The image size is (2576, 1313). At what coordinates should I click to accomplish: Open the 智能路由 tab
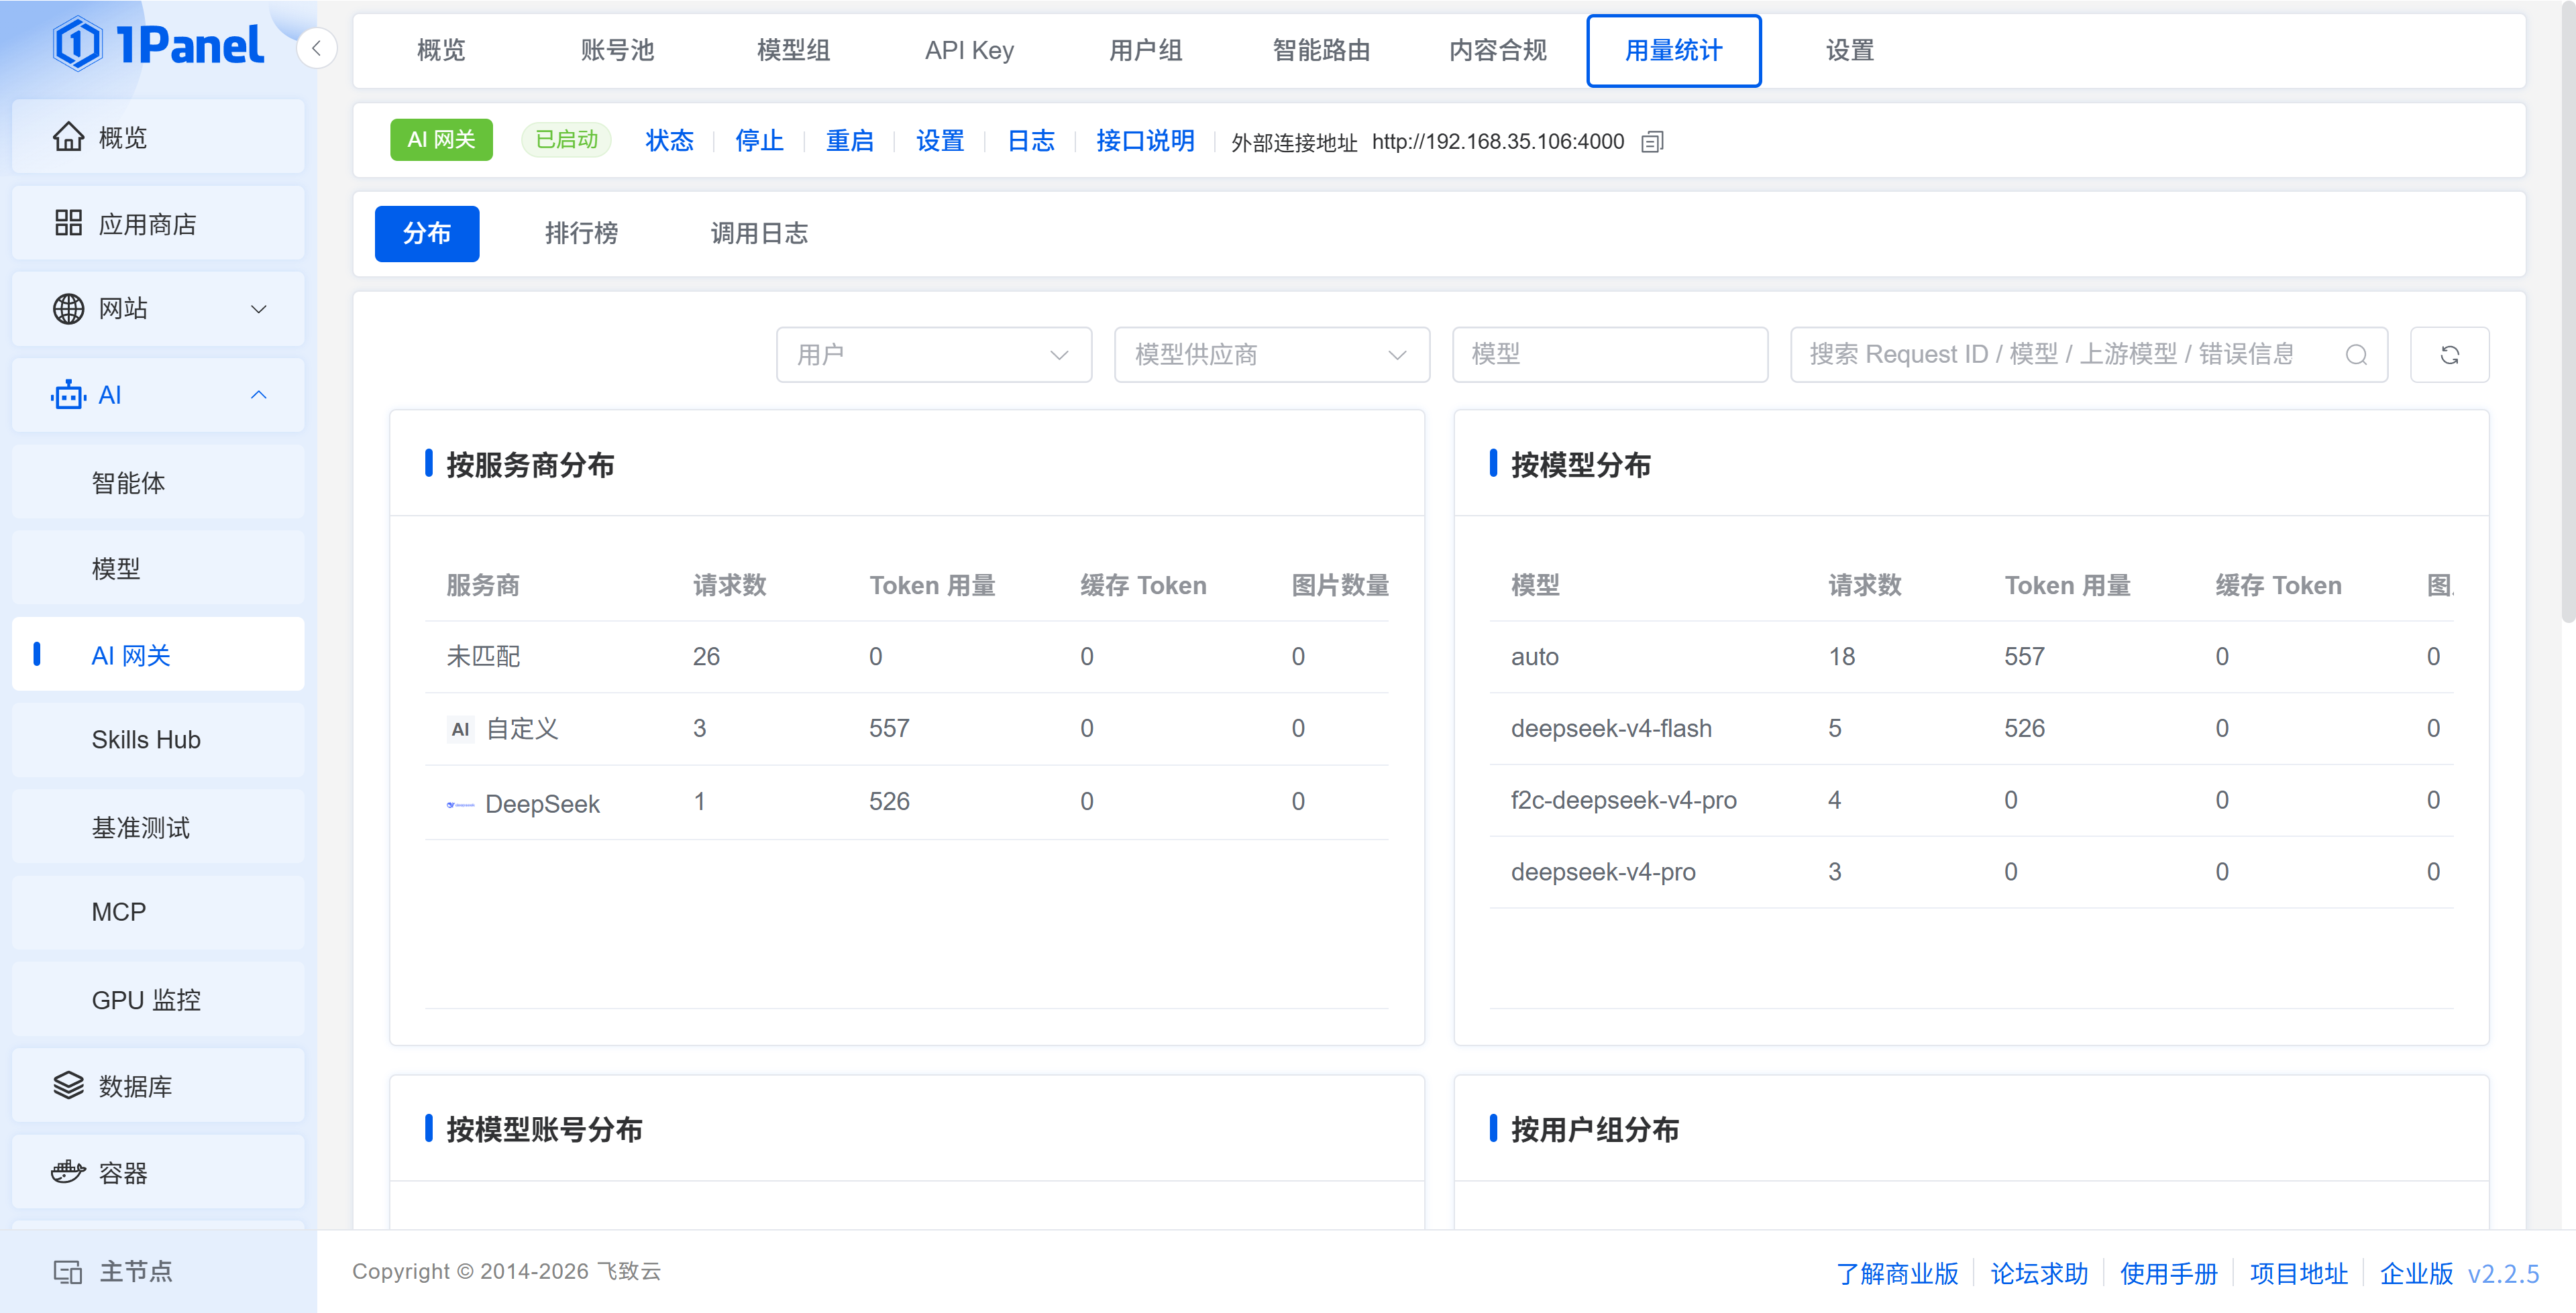click(1321, 50)
